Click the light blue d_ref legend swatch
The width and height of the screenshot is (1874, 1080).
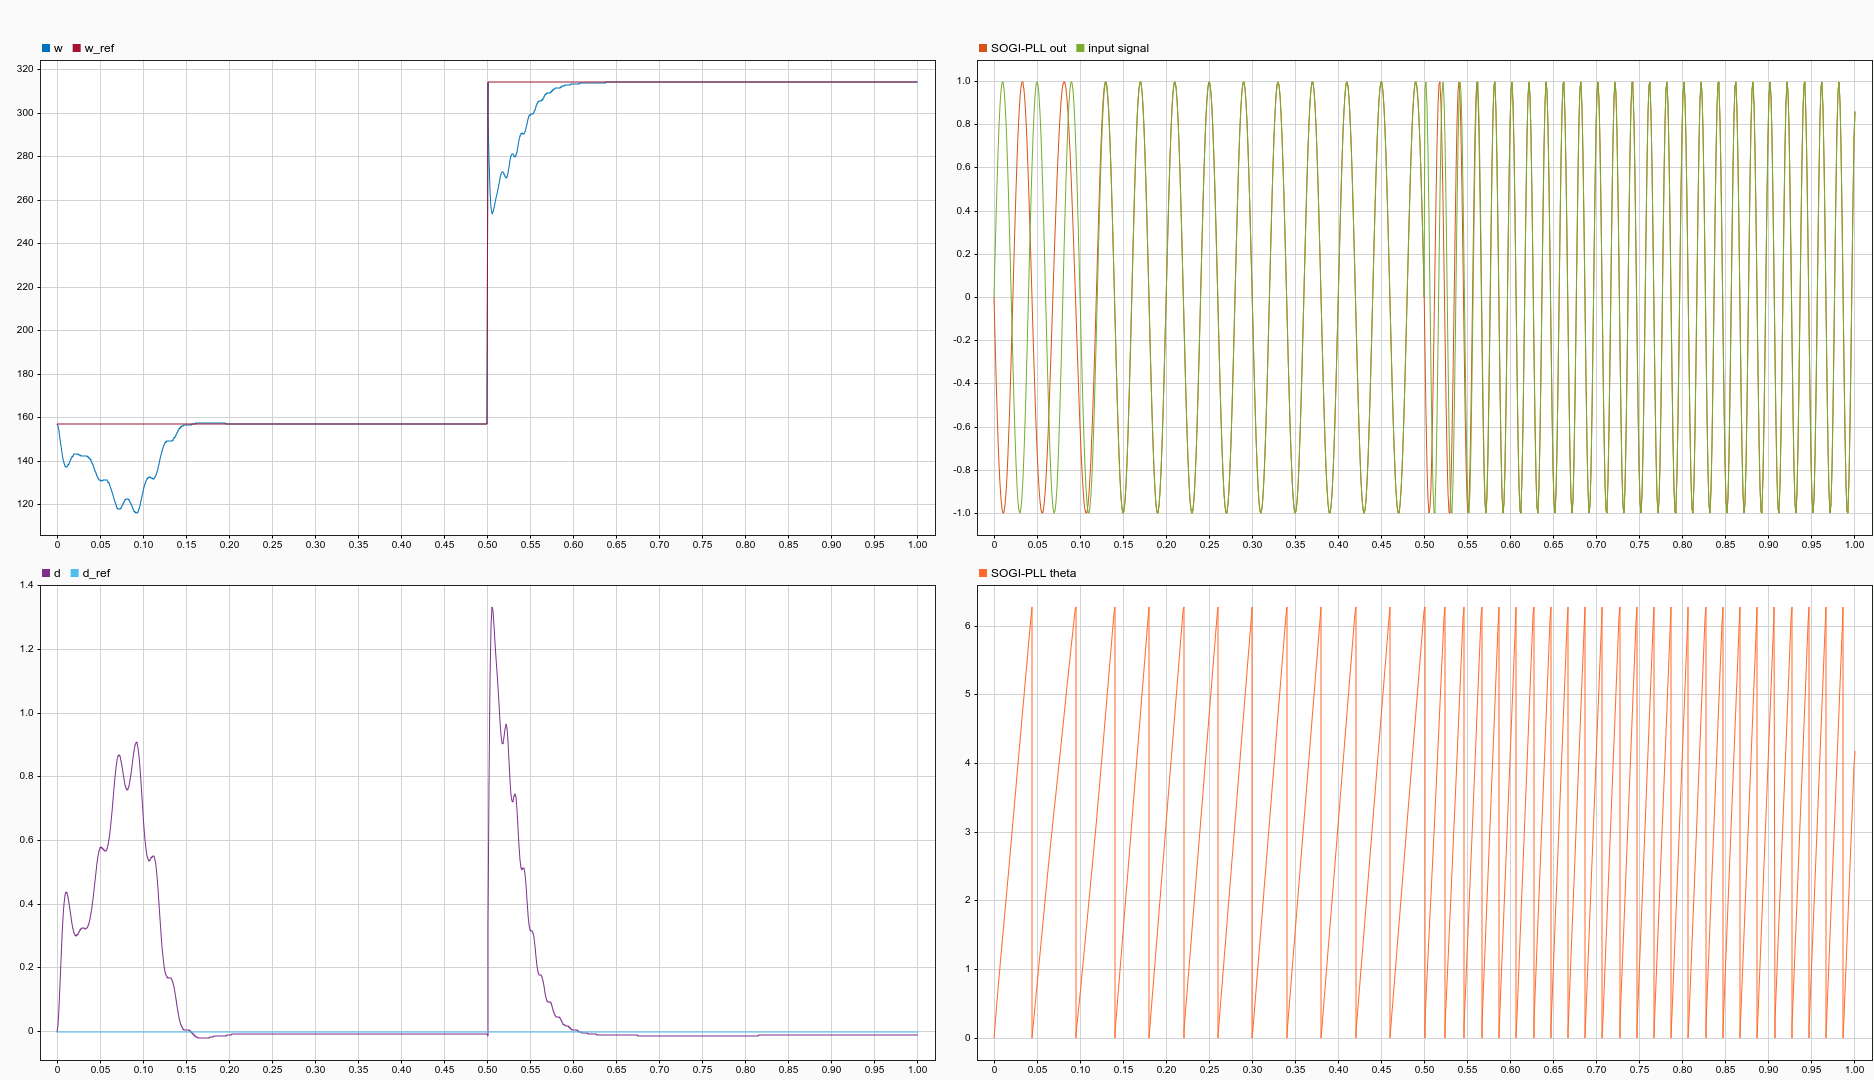click(x=74, y=573)
